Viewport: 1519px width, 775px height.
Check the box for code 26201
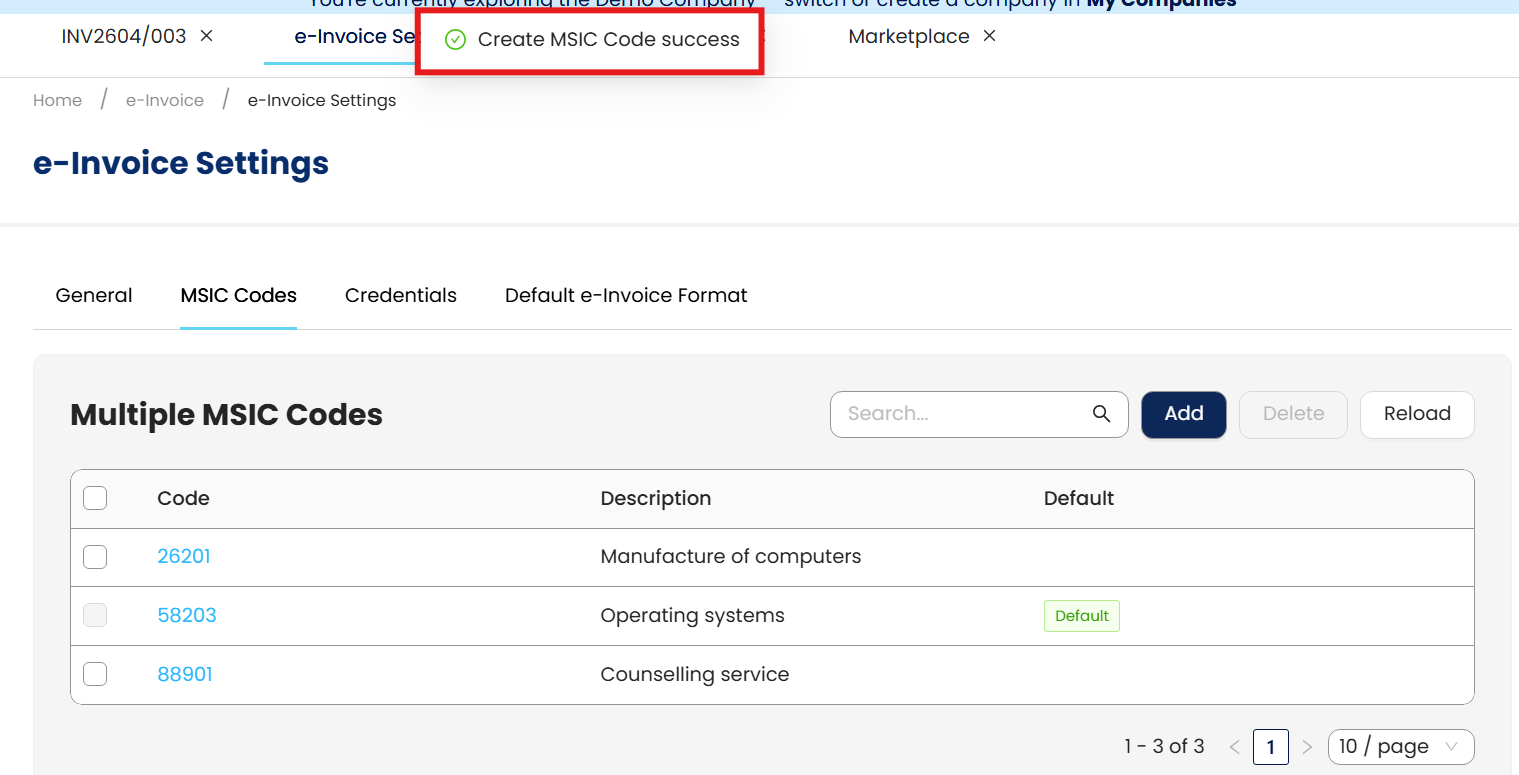[95, 557]
